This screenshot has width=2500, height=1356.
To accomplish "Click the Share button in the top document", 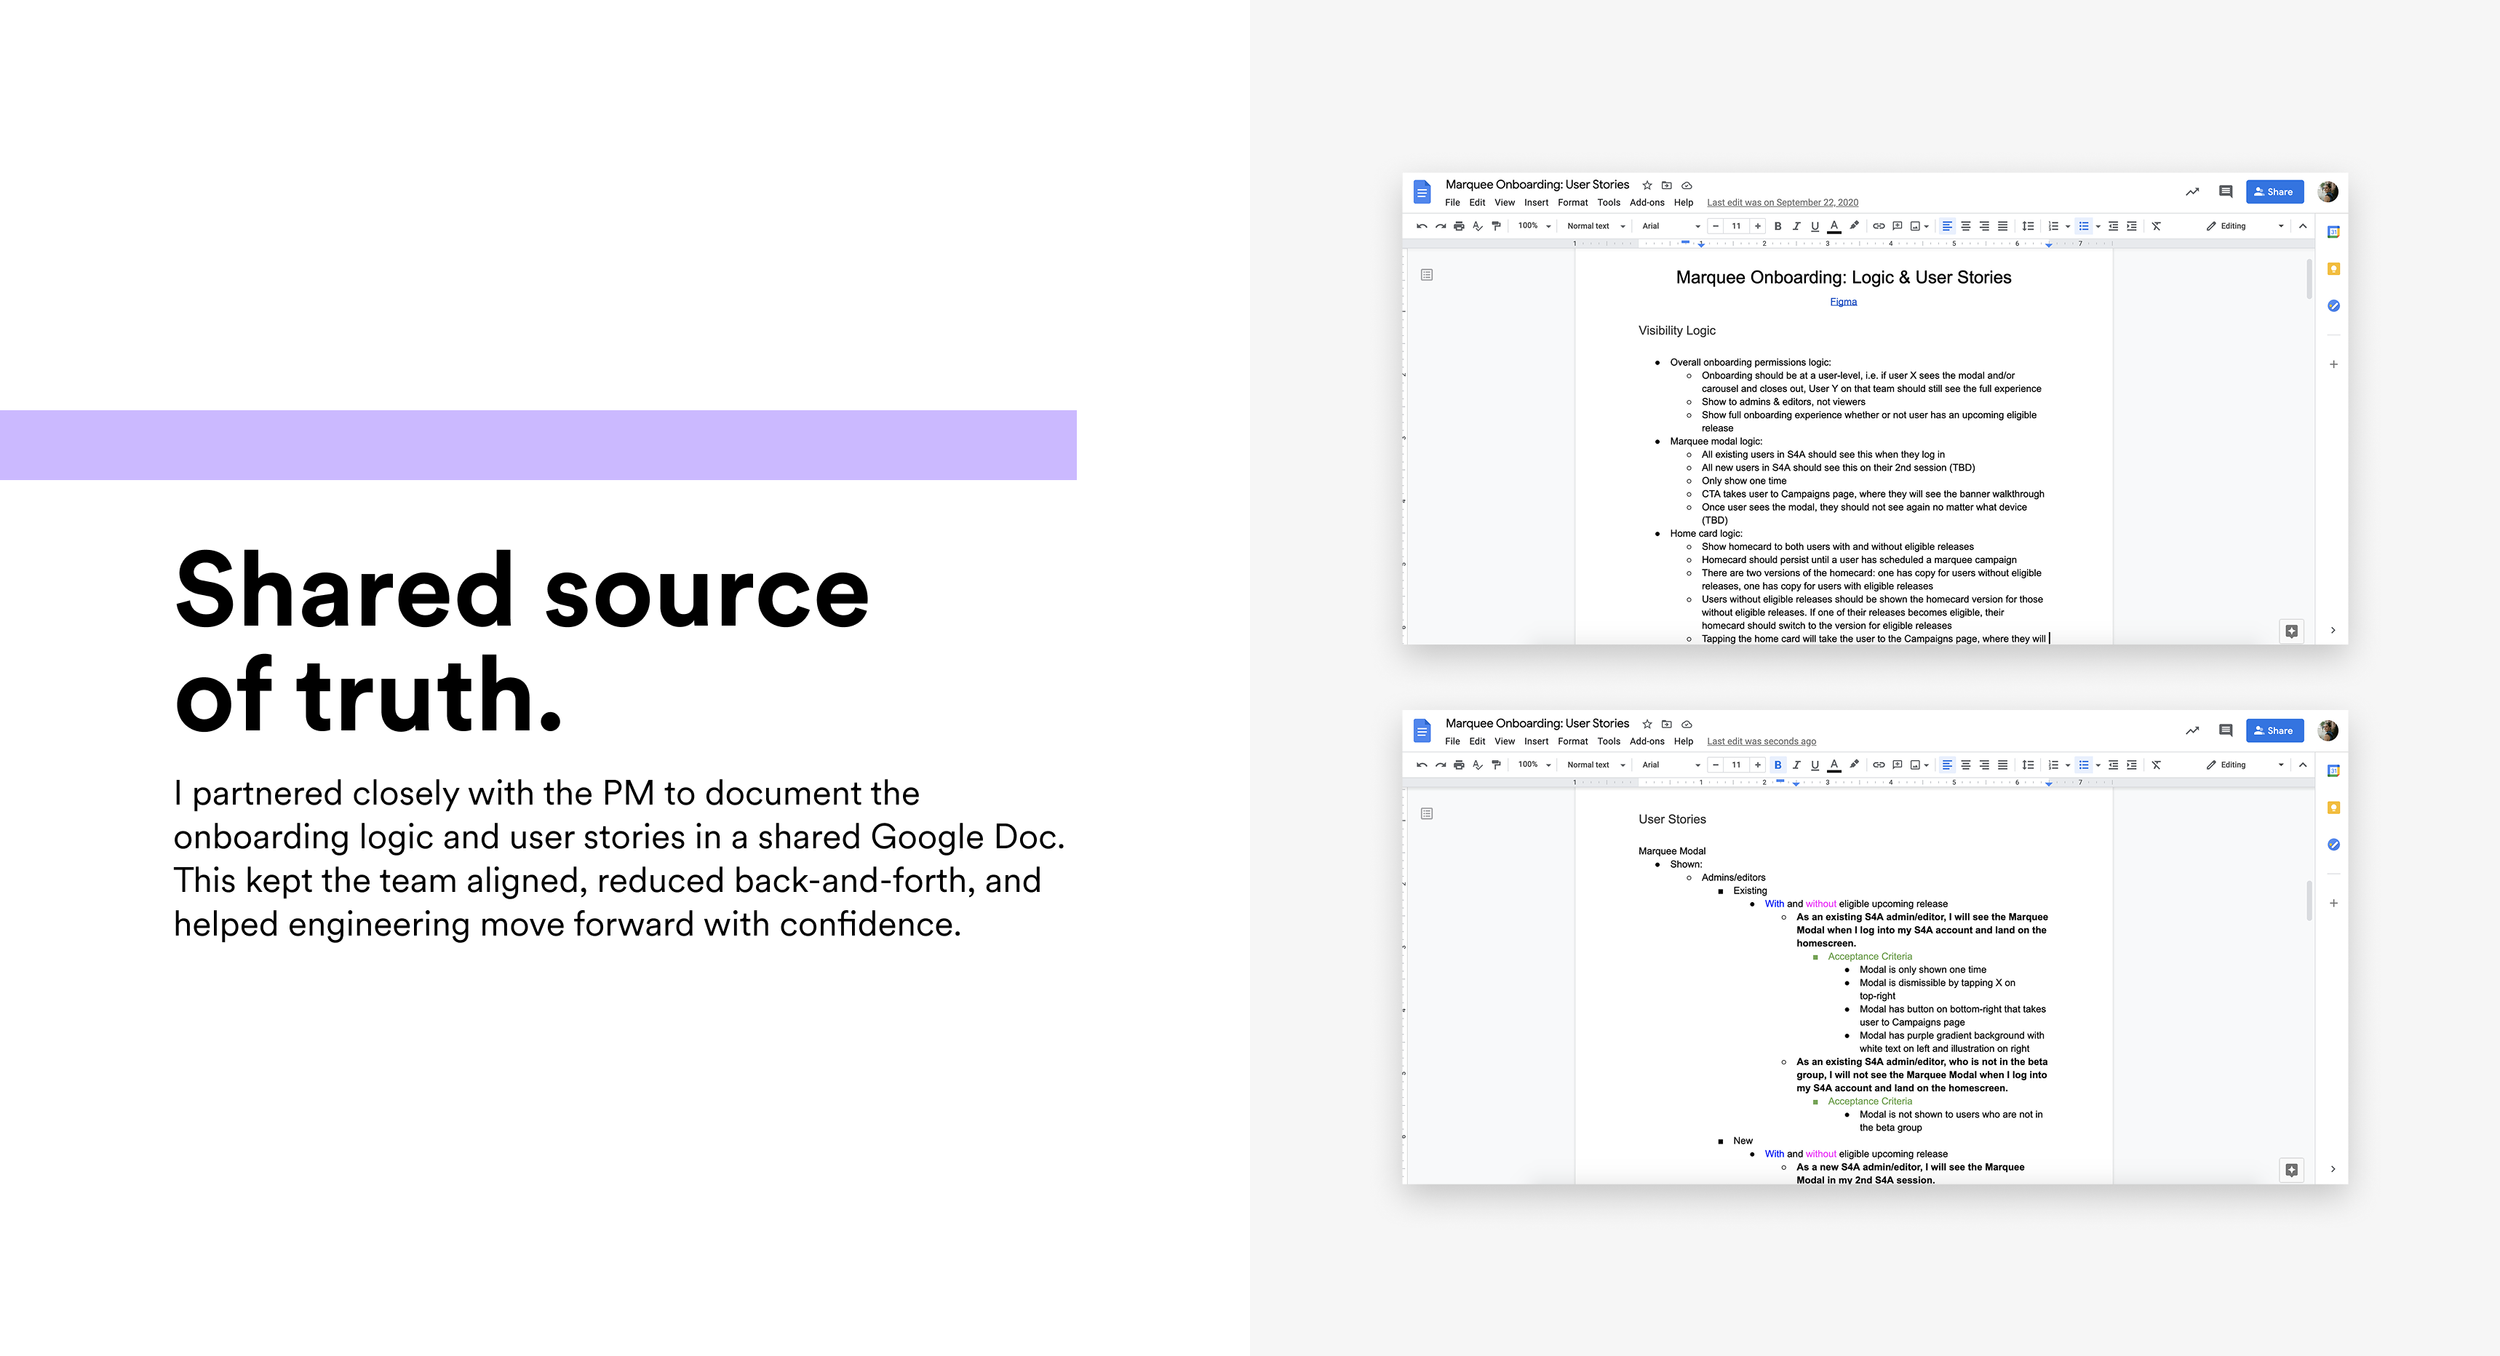I will 2274,192.
